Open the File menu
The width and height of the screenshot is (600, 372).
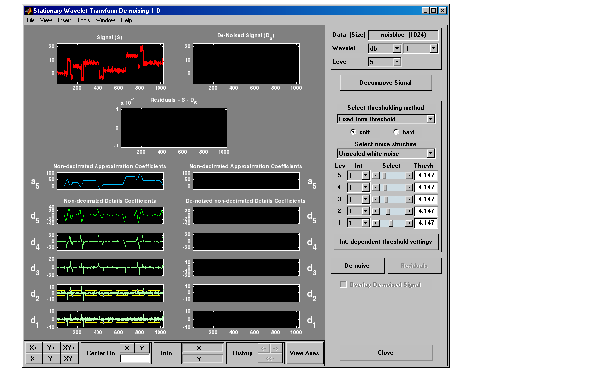[x=30, y=20]
